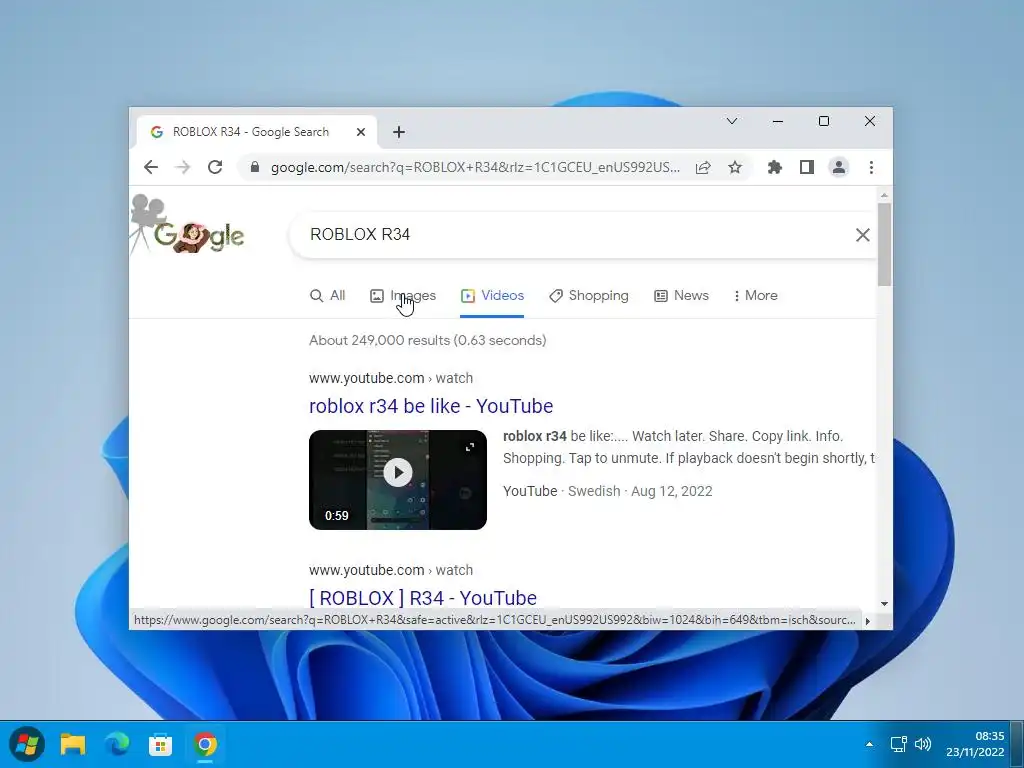Open the Chrome profile avatar menu
Viewport: 1024px width, 768px height.
pyautogui.click(x=839, y=167)
